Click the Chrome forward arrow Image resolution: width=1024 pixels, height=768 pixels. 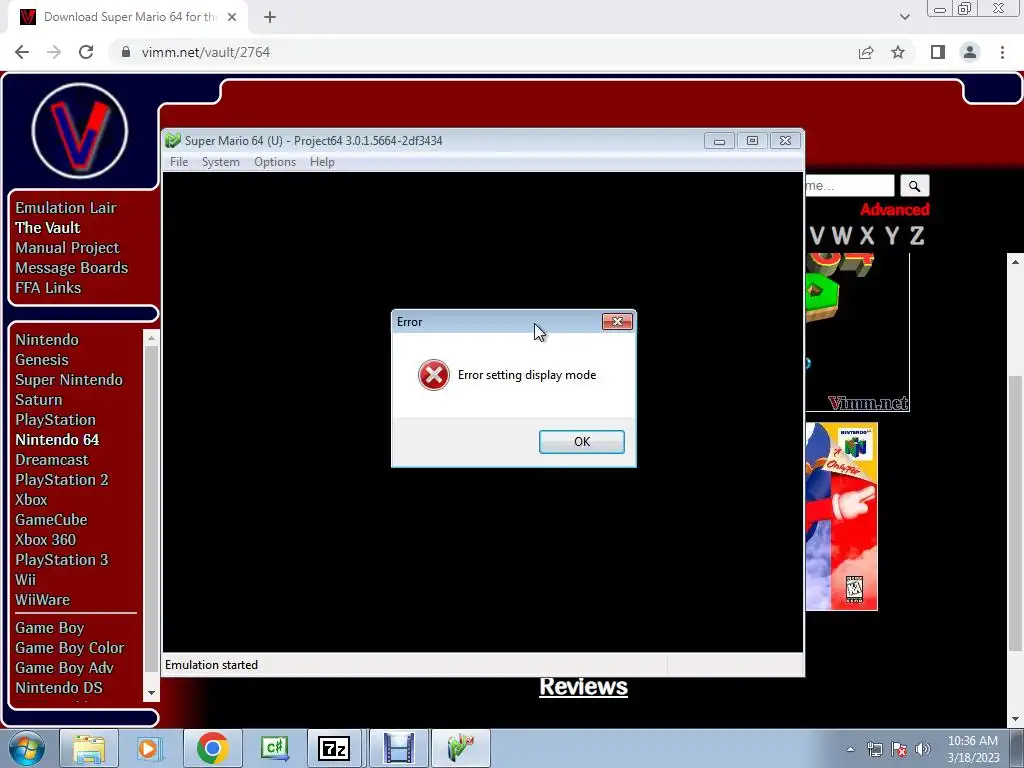(54, 52)
